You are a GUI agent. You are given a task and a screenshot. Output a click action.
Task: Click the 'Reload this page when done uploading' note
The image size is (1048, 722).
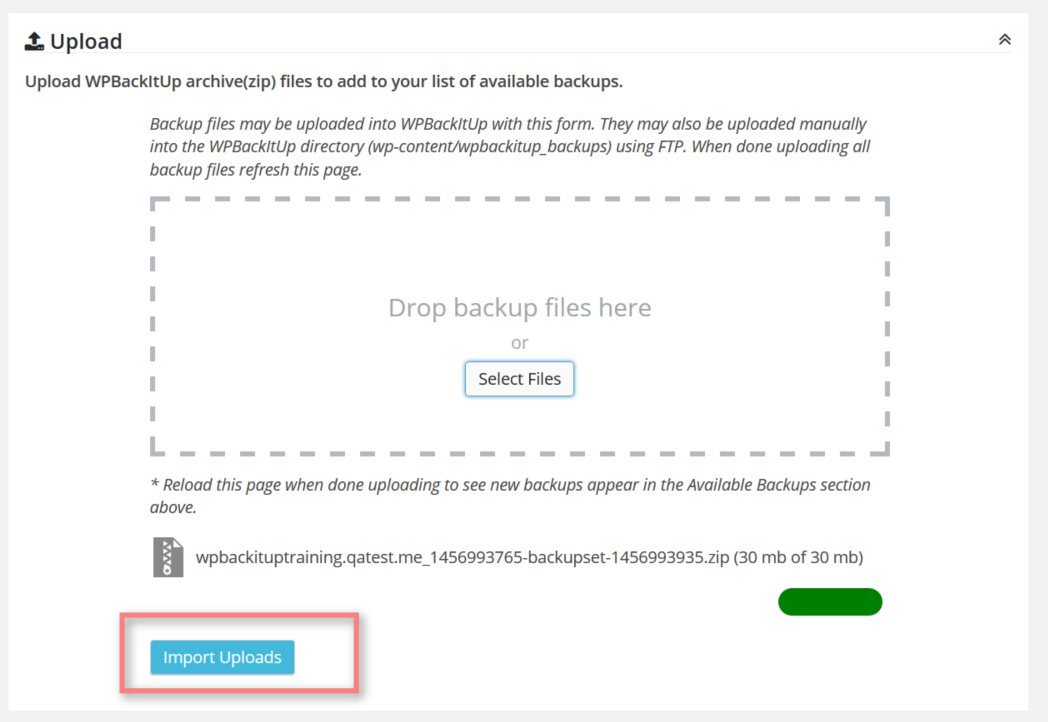pyautogui.click(x=510, y=495)
